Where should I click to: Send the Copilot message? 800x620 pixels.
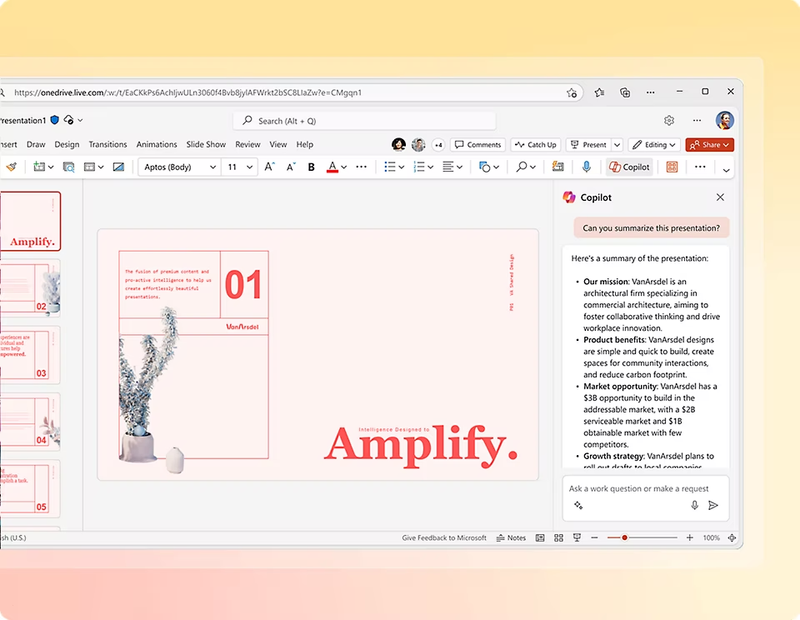tap(713, 505)
